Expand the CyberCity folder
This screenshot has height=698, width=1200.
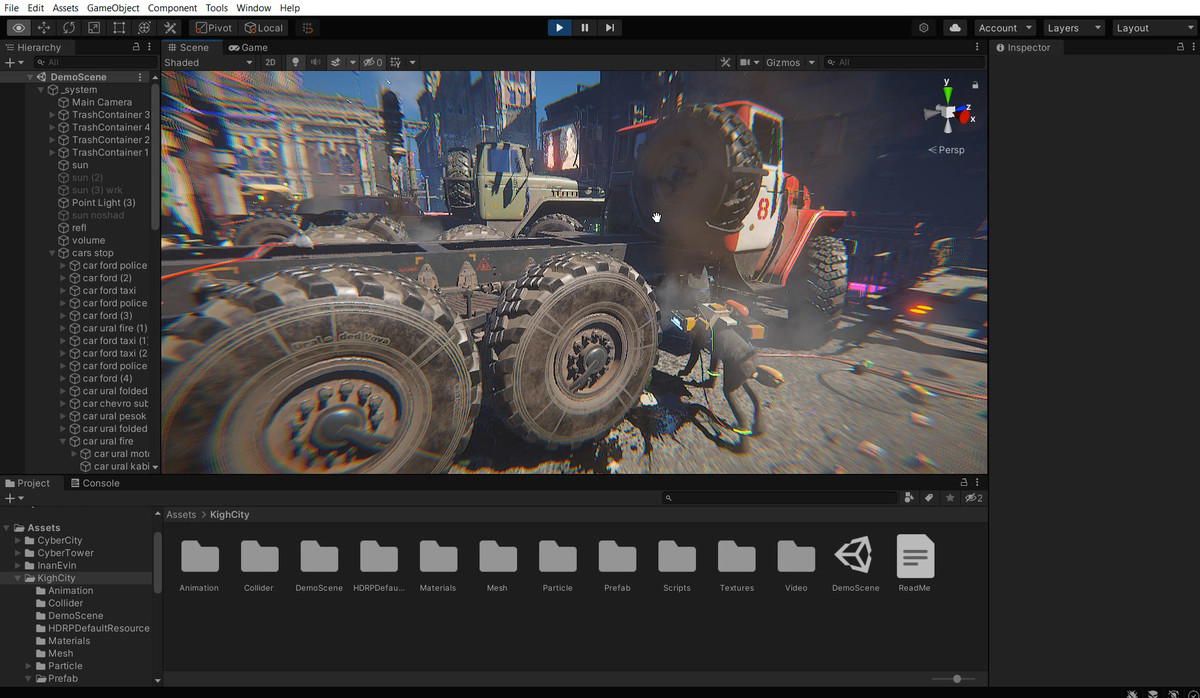(x=18, y=540)
